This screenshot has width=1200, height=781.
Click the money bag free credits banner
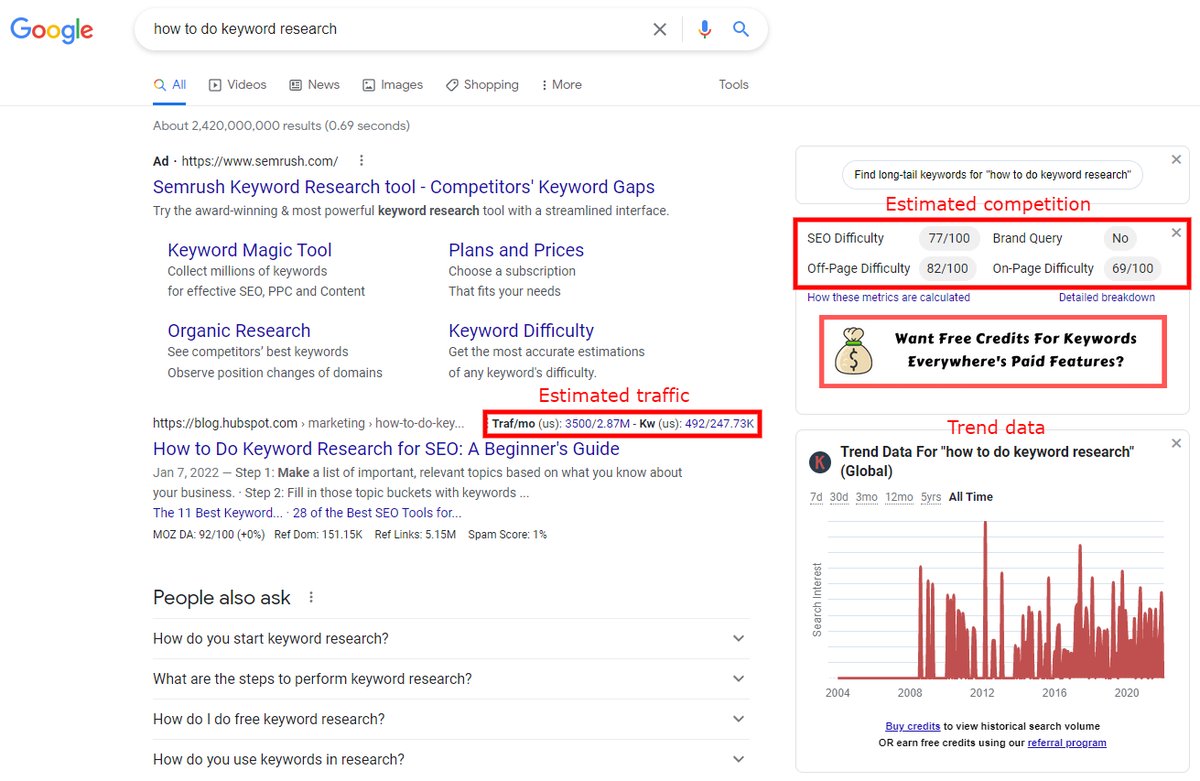(x=993, y=351)
